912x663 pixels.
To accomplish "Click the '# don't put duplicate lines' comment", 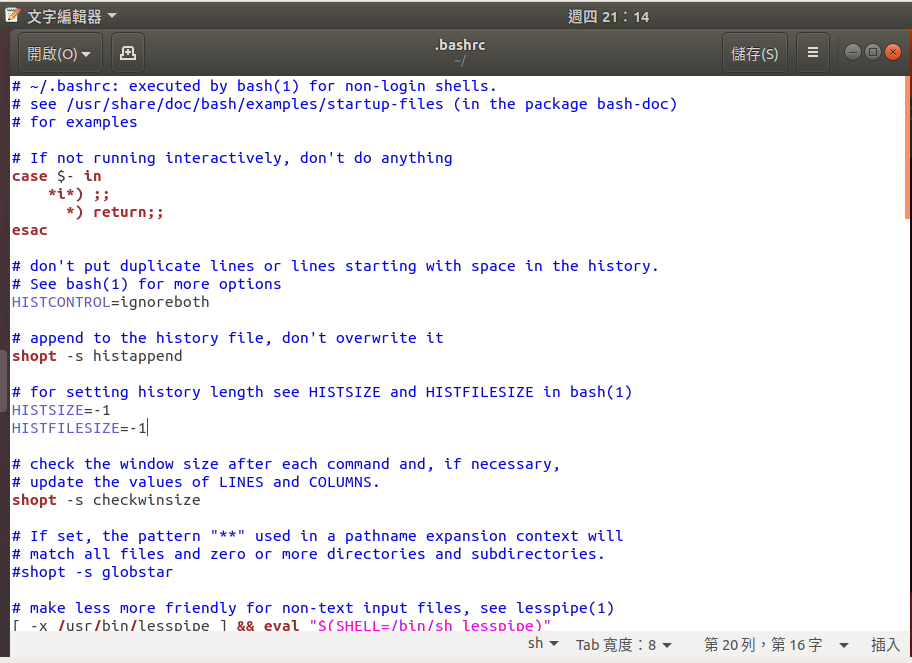I will (335, 266).
